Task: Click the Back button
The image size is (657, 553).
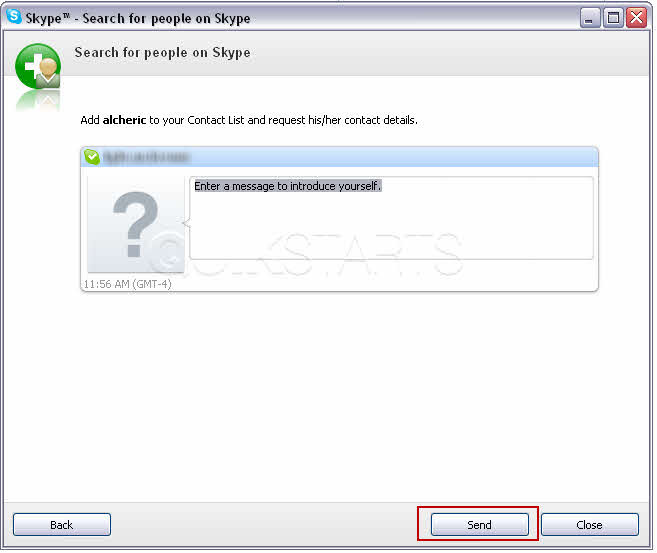Action: [62, 524]
